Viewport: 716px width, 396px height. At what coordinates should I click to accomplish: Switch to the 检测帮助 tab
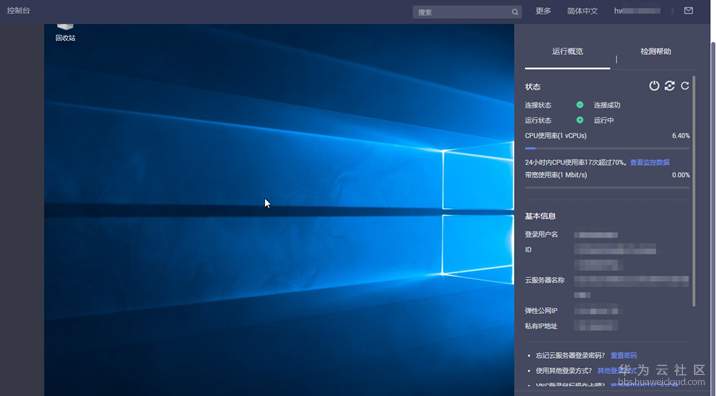coord(655,52)
